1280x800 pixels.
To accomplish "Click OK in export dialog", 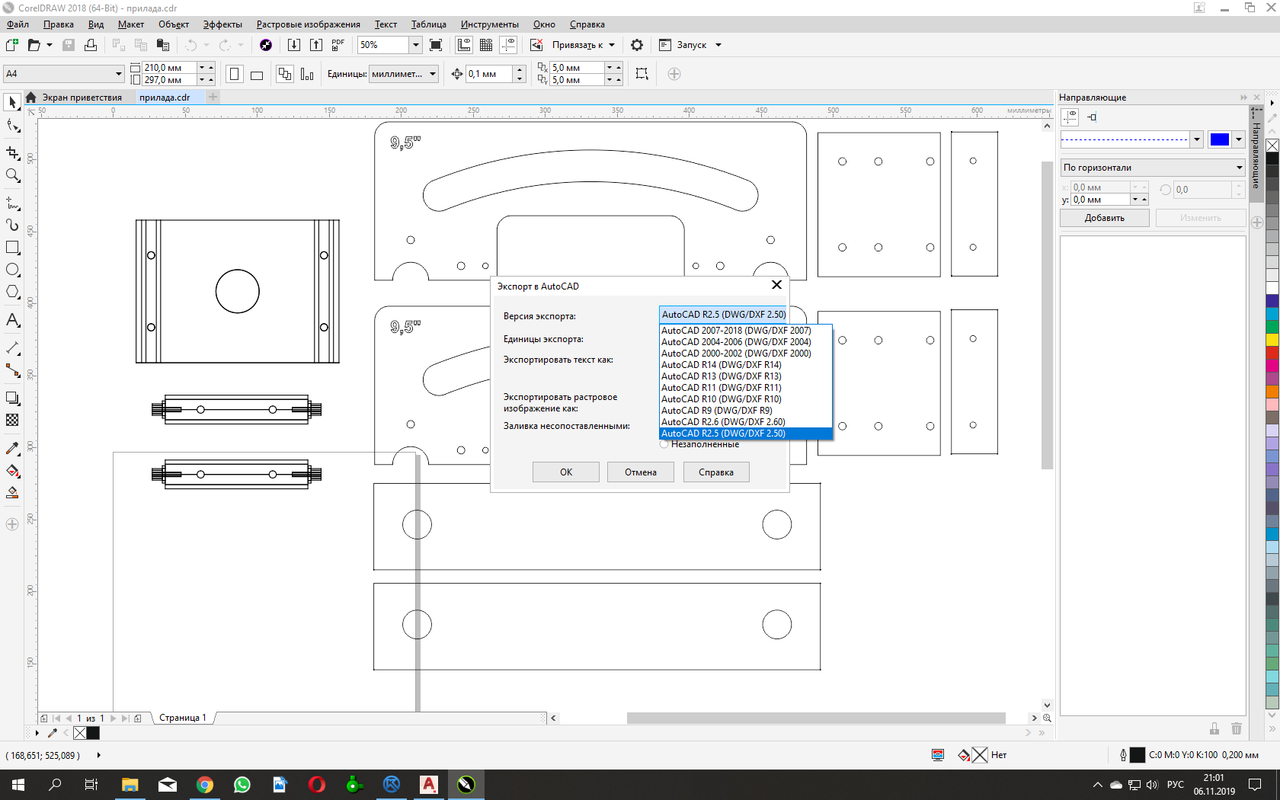I will [x=566, y=472].
